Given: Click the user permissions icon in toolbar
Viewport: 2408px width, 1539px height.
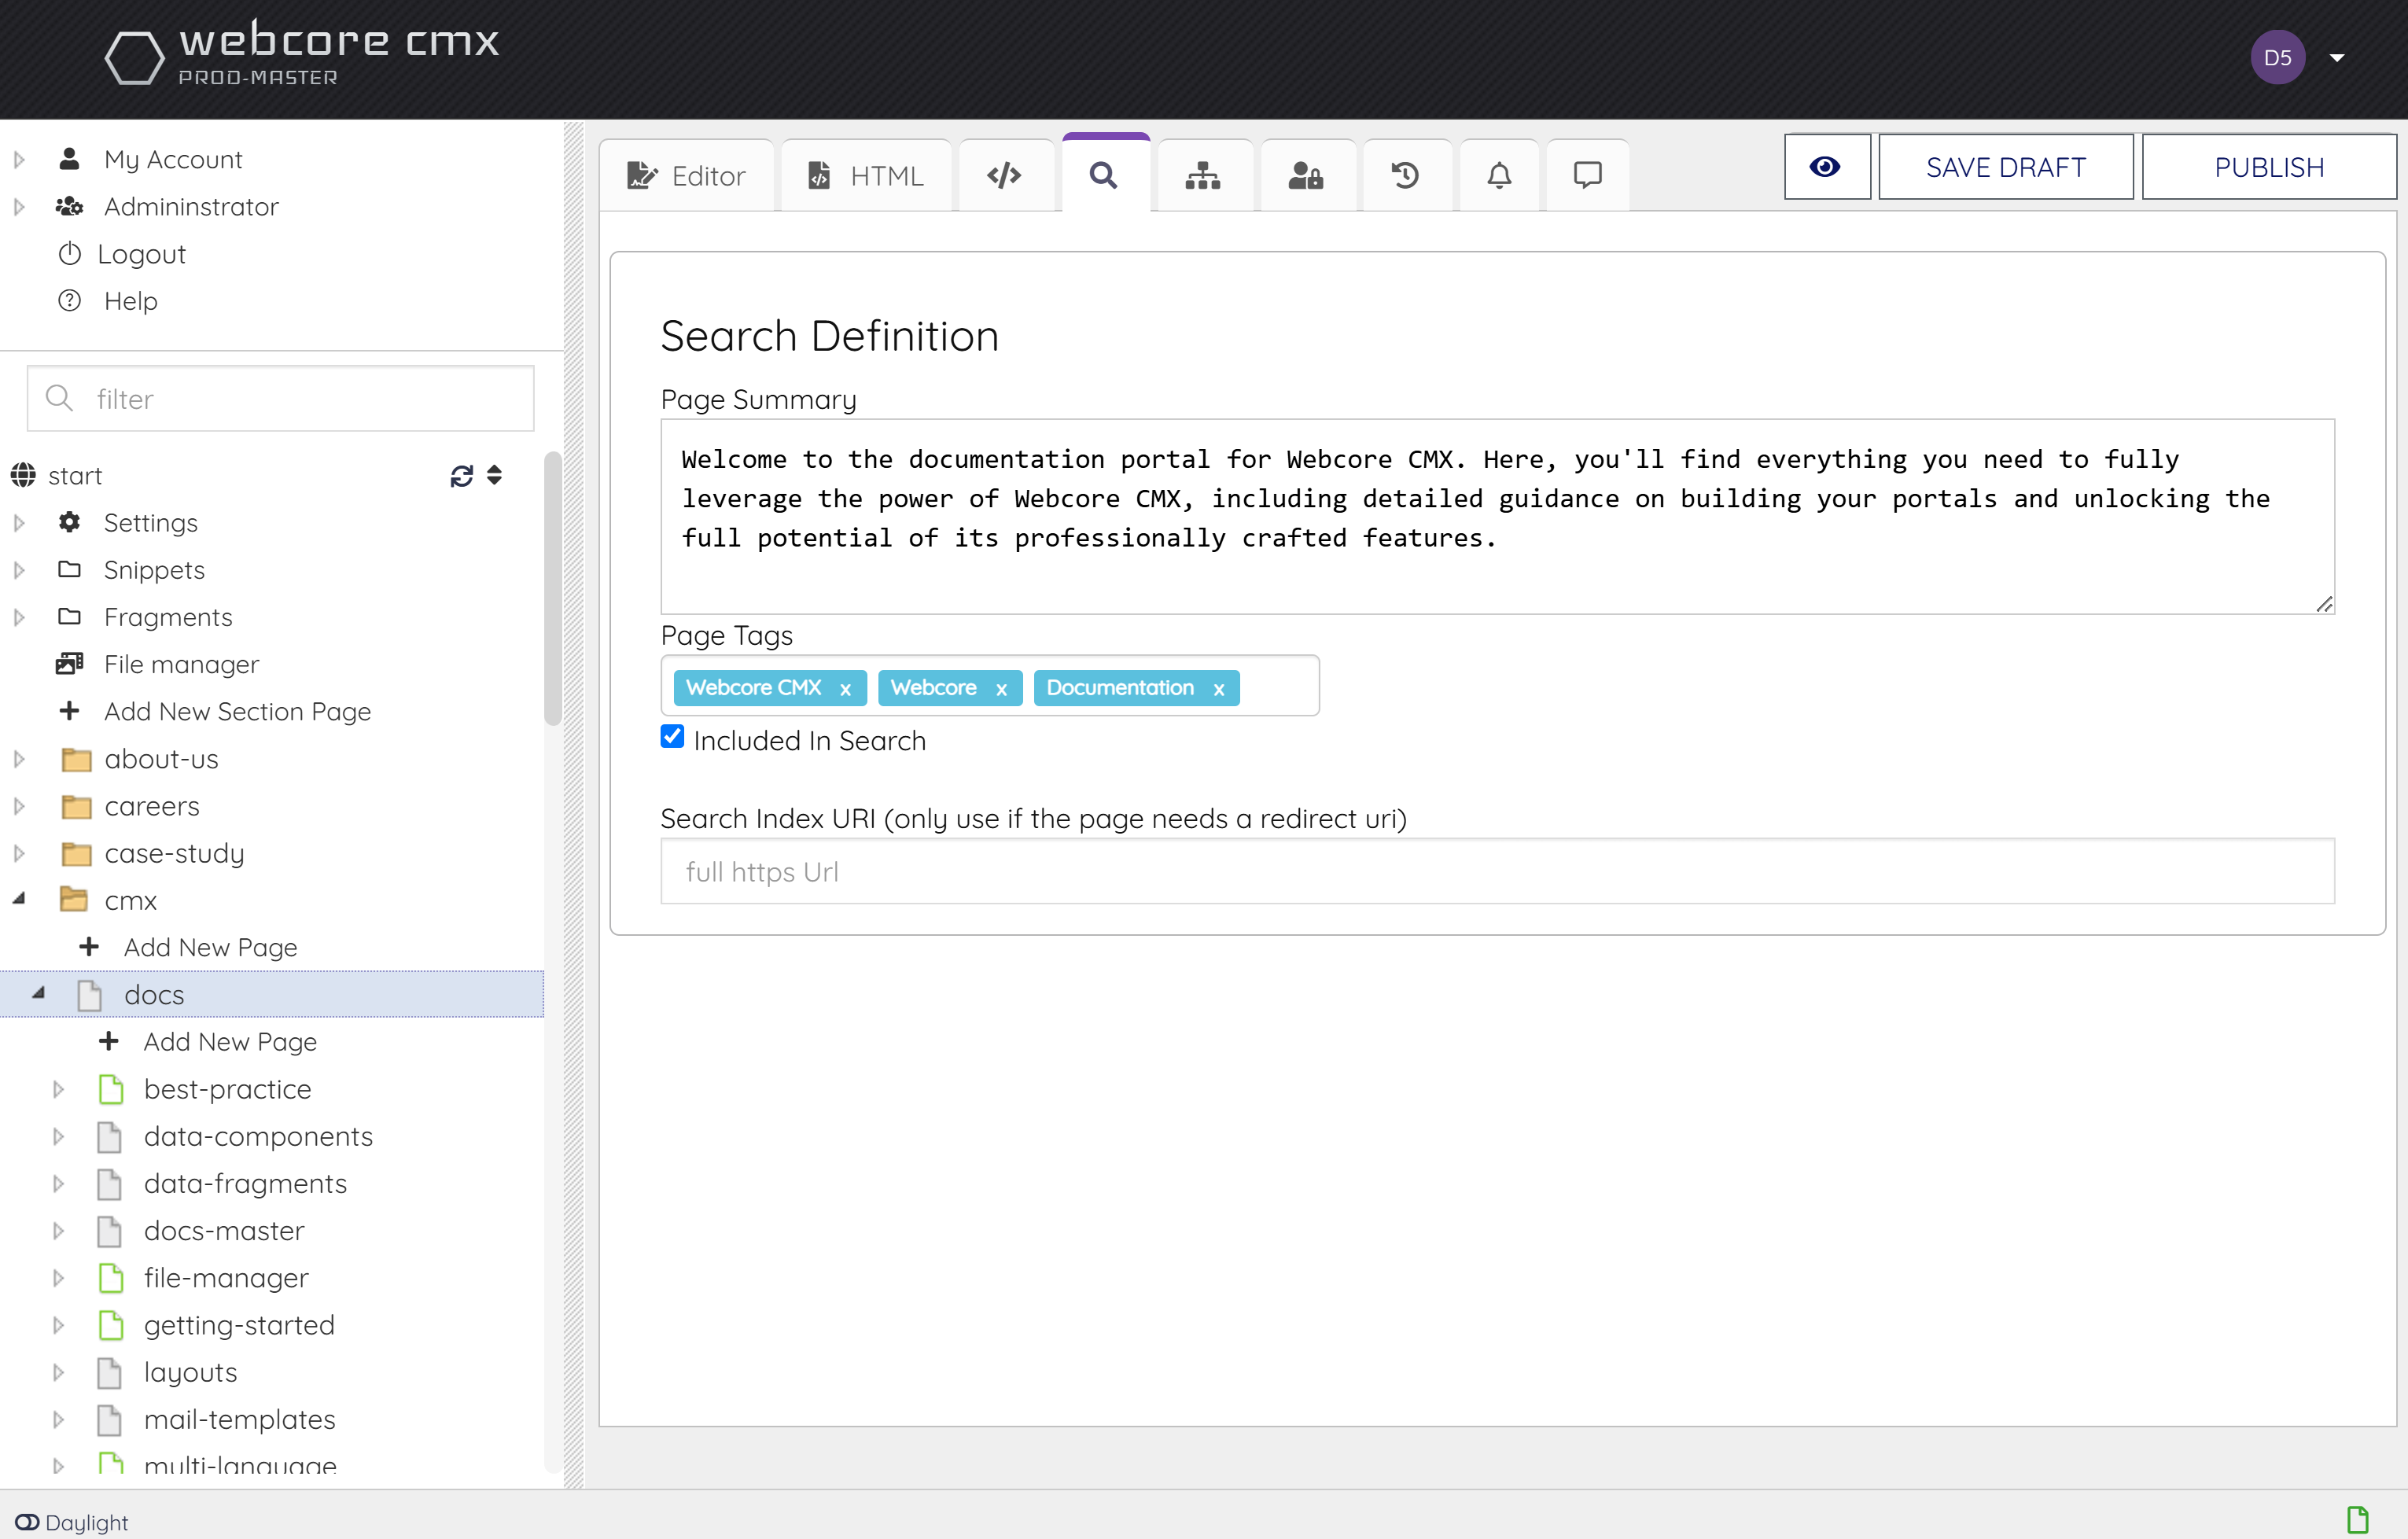Looking at the screenshot, I should pyautogui.click(x=1304, y=174).
